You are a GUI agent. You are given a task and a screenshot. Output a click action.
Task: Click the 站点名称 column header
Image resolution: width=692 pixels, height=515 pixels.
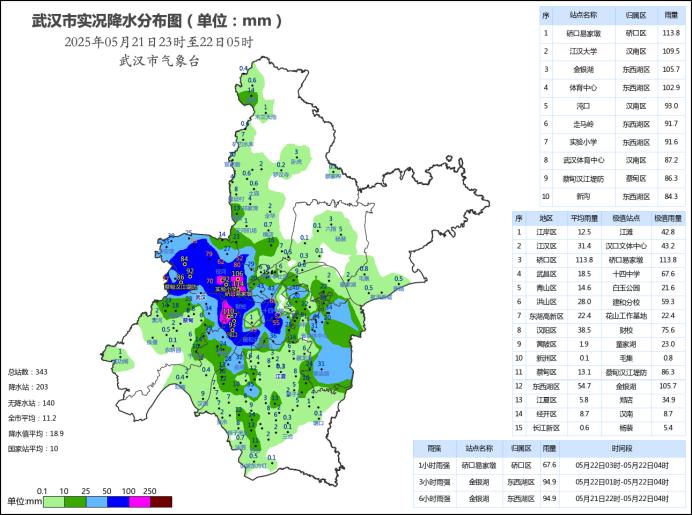tap(584, 15)
